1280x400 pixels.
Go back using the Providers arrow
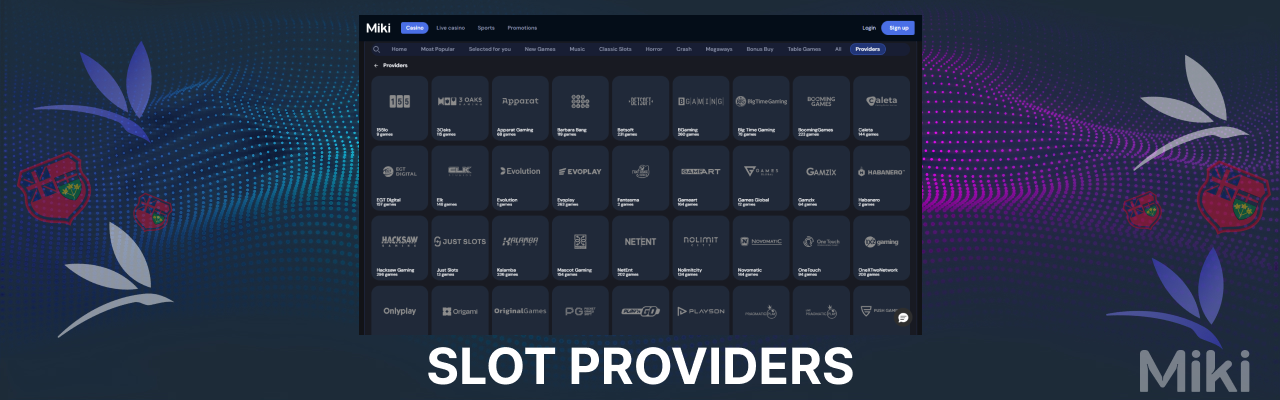[376, 65]
